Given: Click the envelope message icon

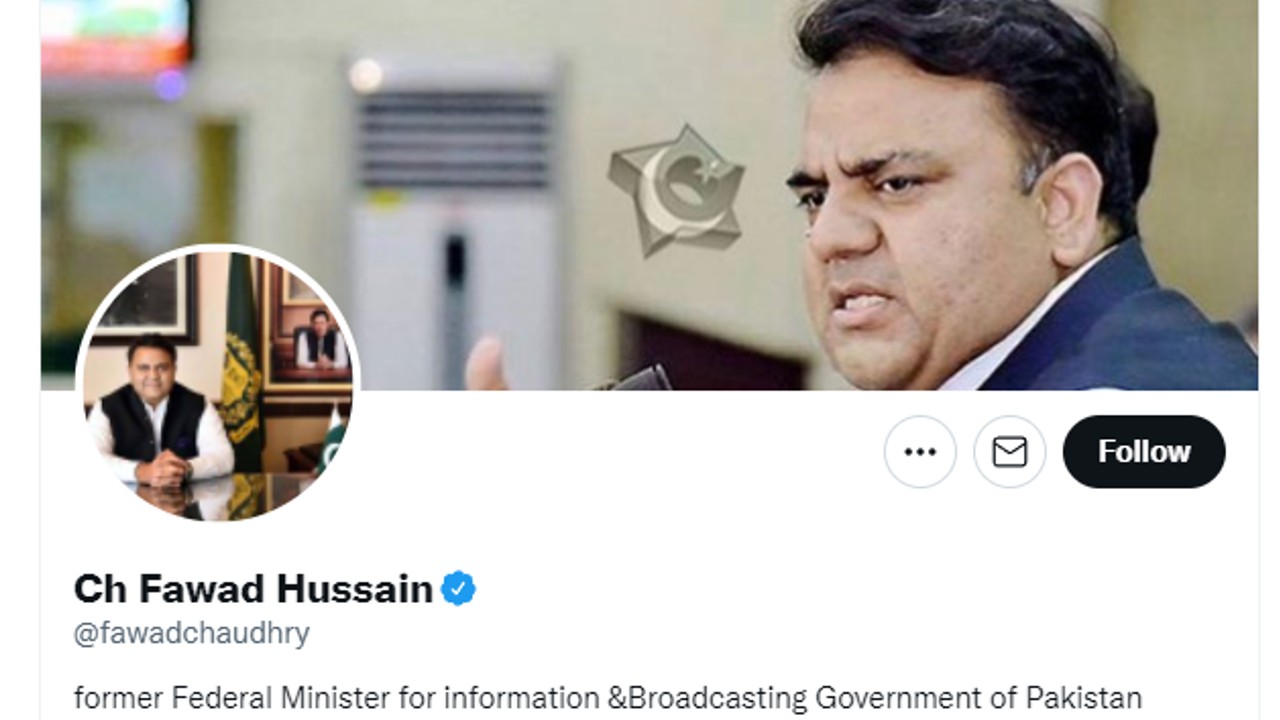Looking at the screenshot, I should click(x=1010, y=452).
